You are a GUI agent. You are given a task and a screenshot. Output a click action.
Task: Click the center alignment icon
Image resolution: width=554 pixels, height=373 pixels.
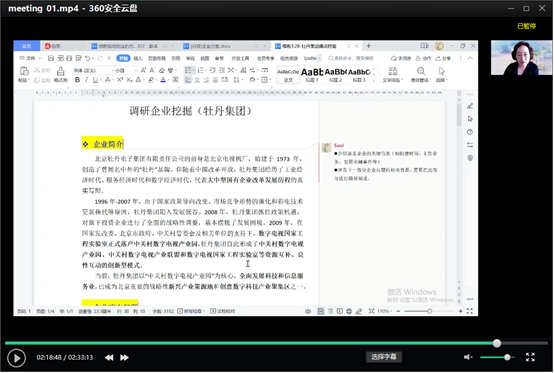tap(197, 80)
